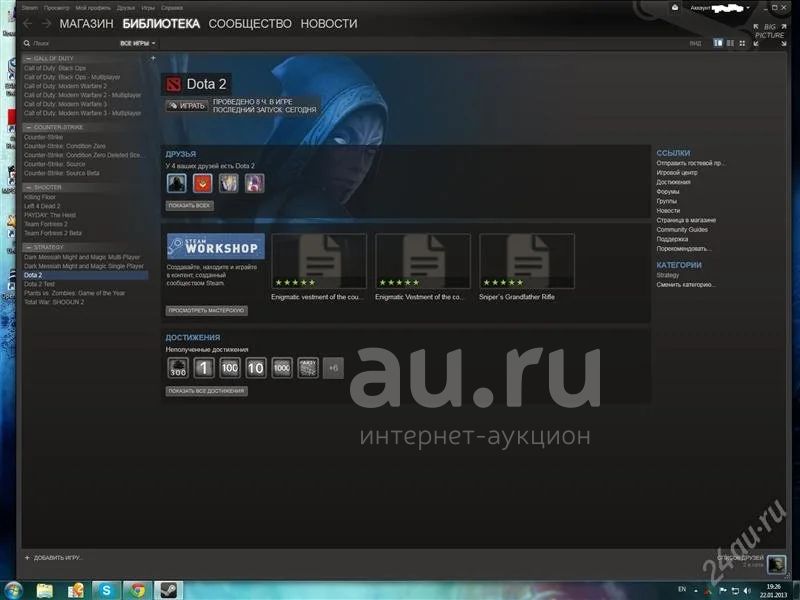Click ПРОСМОТРЕТЬ МАСТЕРСКУЮ button

pos(207,311)
